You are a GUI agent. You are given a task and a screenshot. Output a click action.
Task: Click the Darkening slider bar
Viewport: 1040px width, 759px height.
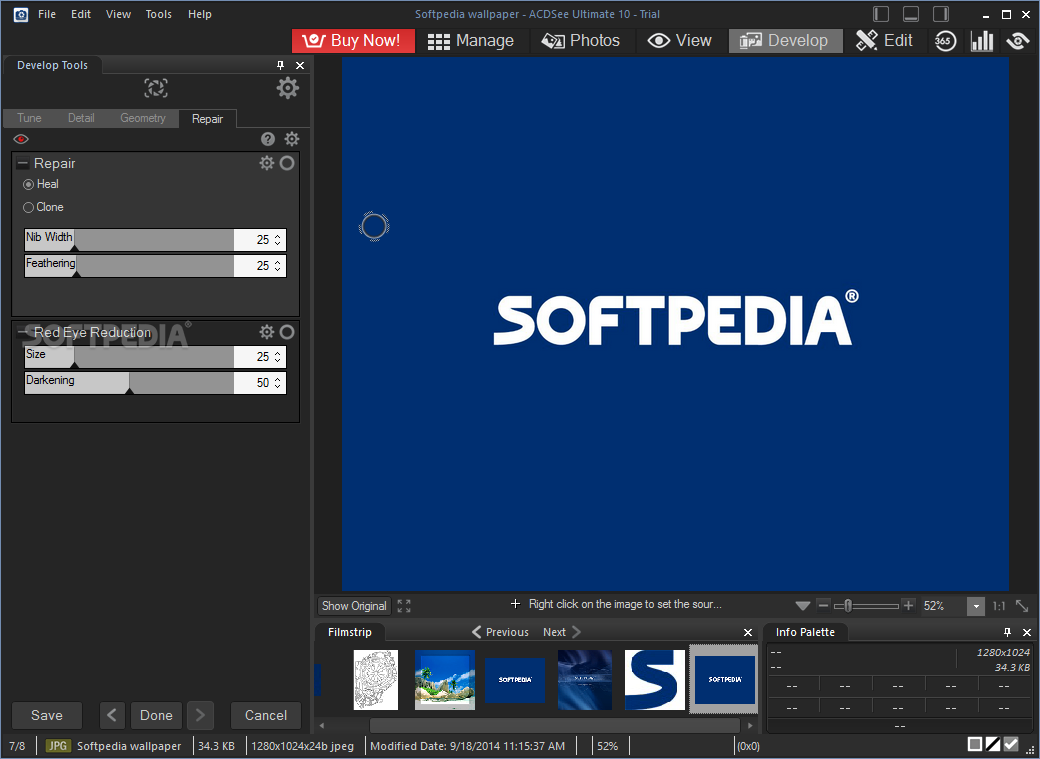[x=129, y=383]
